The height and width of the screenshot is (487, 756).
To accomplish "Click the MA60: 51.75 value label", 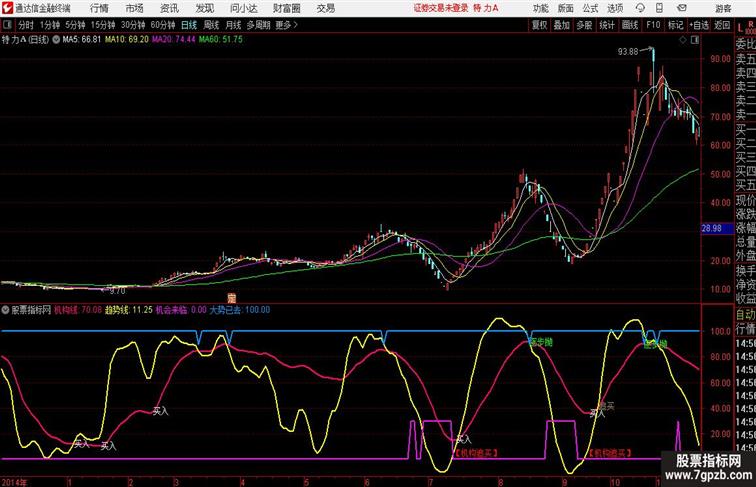I will 221,40.
